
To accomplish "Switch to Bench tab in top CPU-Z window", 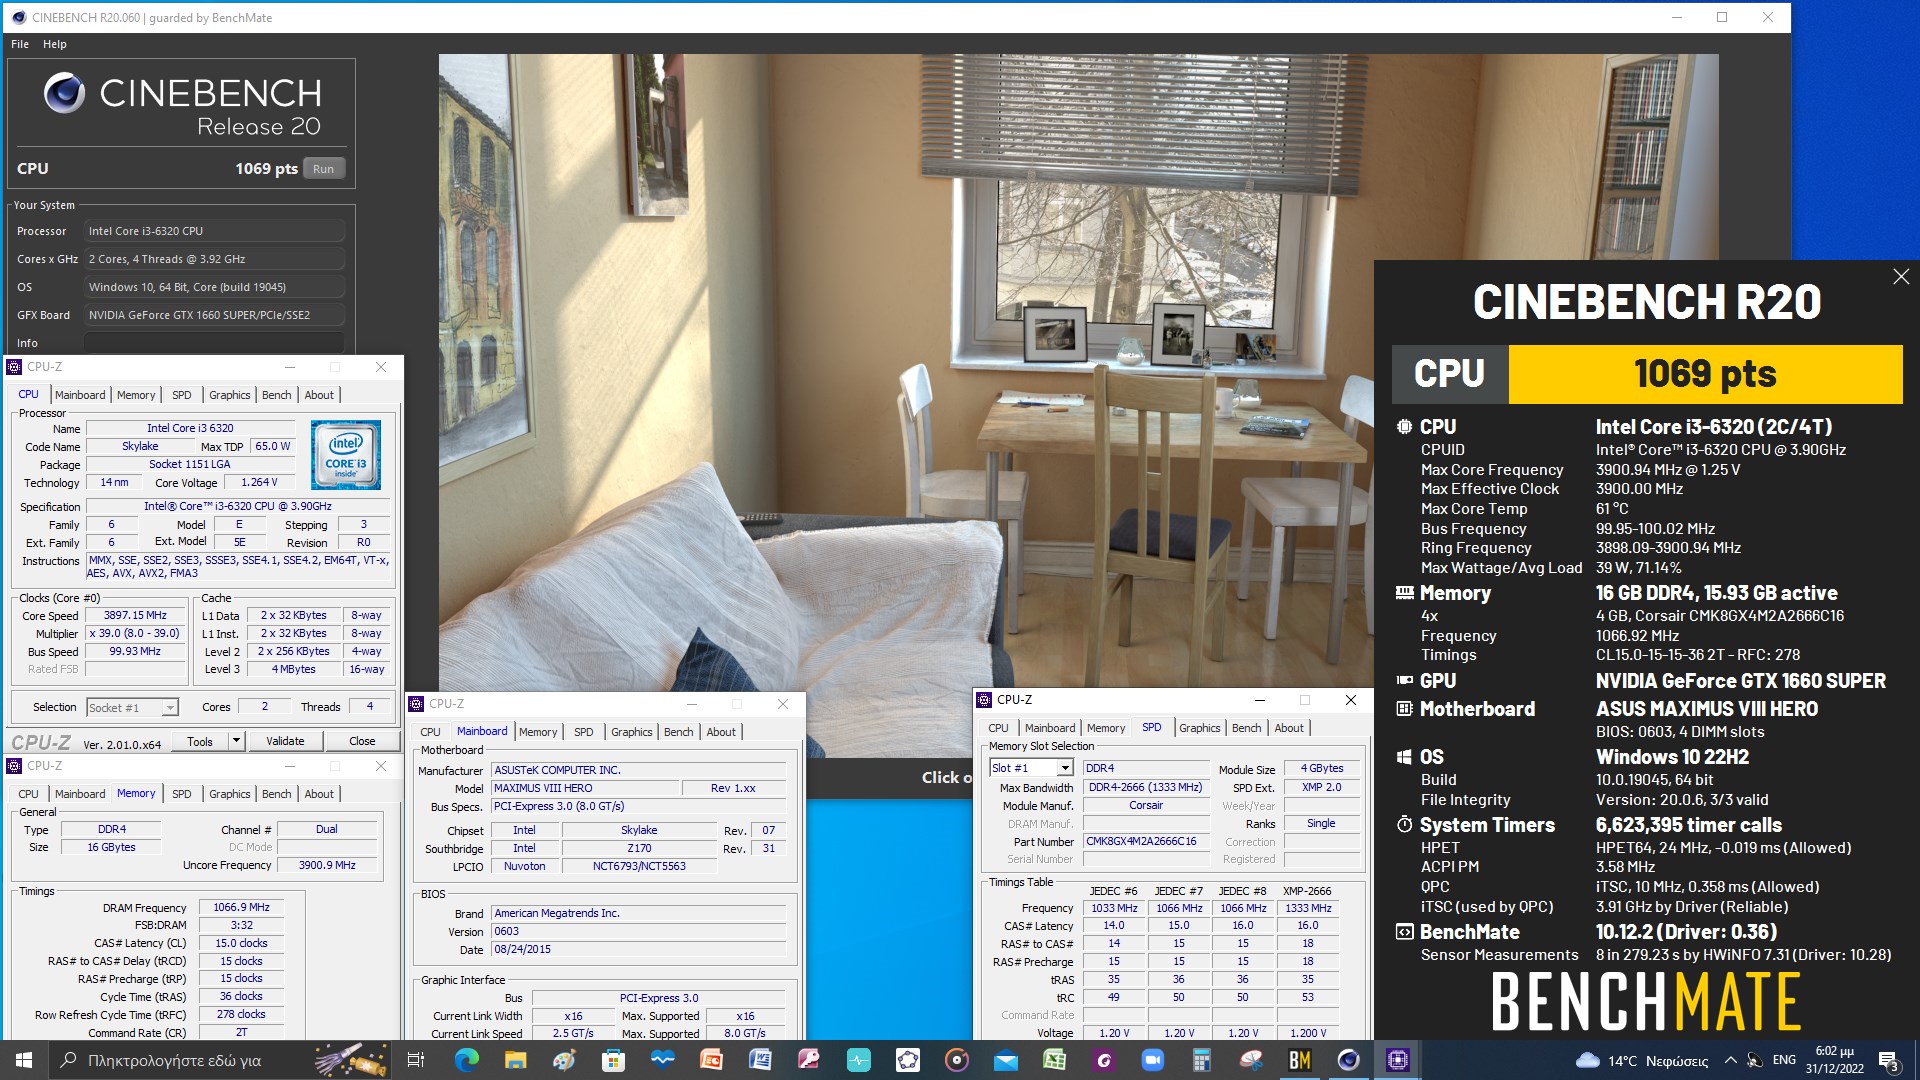I will click(x=277, y=395).
